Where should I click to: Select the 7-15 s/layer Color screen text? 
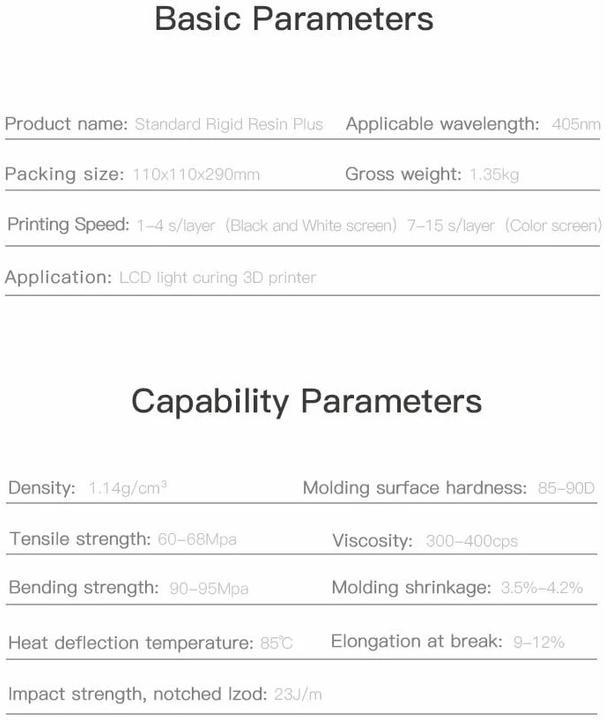pos(504,225)
